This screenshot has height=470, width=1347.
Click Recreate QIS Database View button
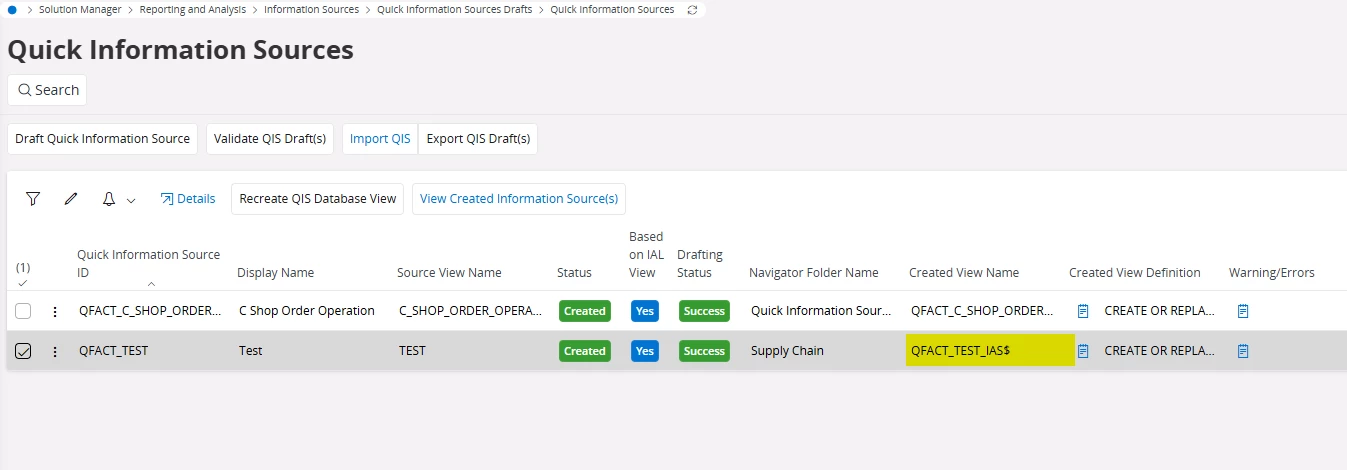318,199
